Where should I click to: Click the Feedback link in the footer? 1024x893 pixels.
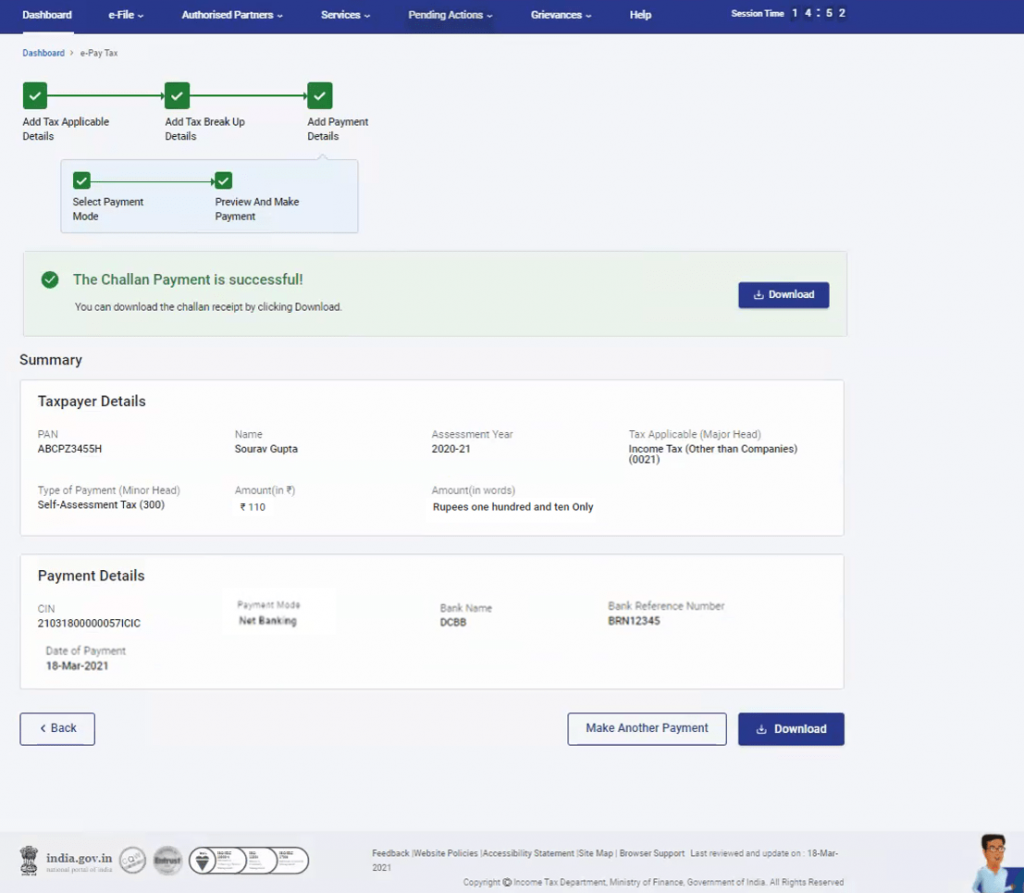point(389,853)
